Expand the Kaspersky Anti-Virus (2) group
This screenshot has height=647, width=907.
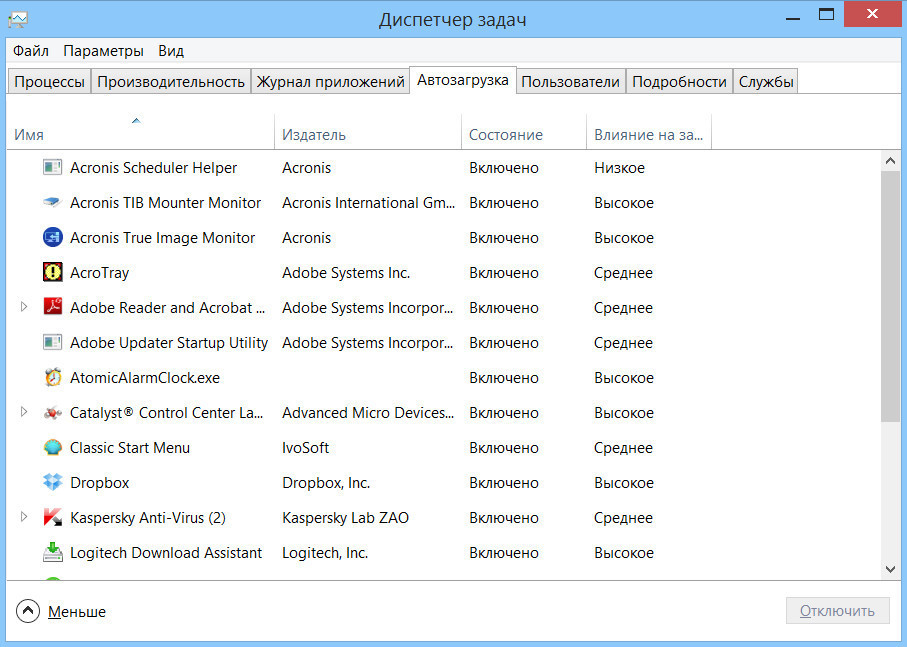pos(25,518)
